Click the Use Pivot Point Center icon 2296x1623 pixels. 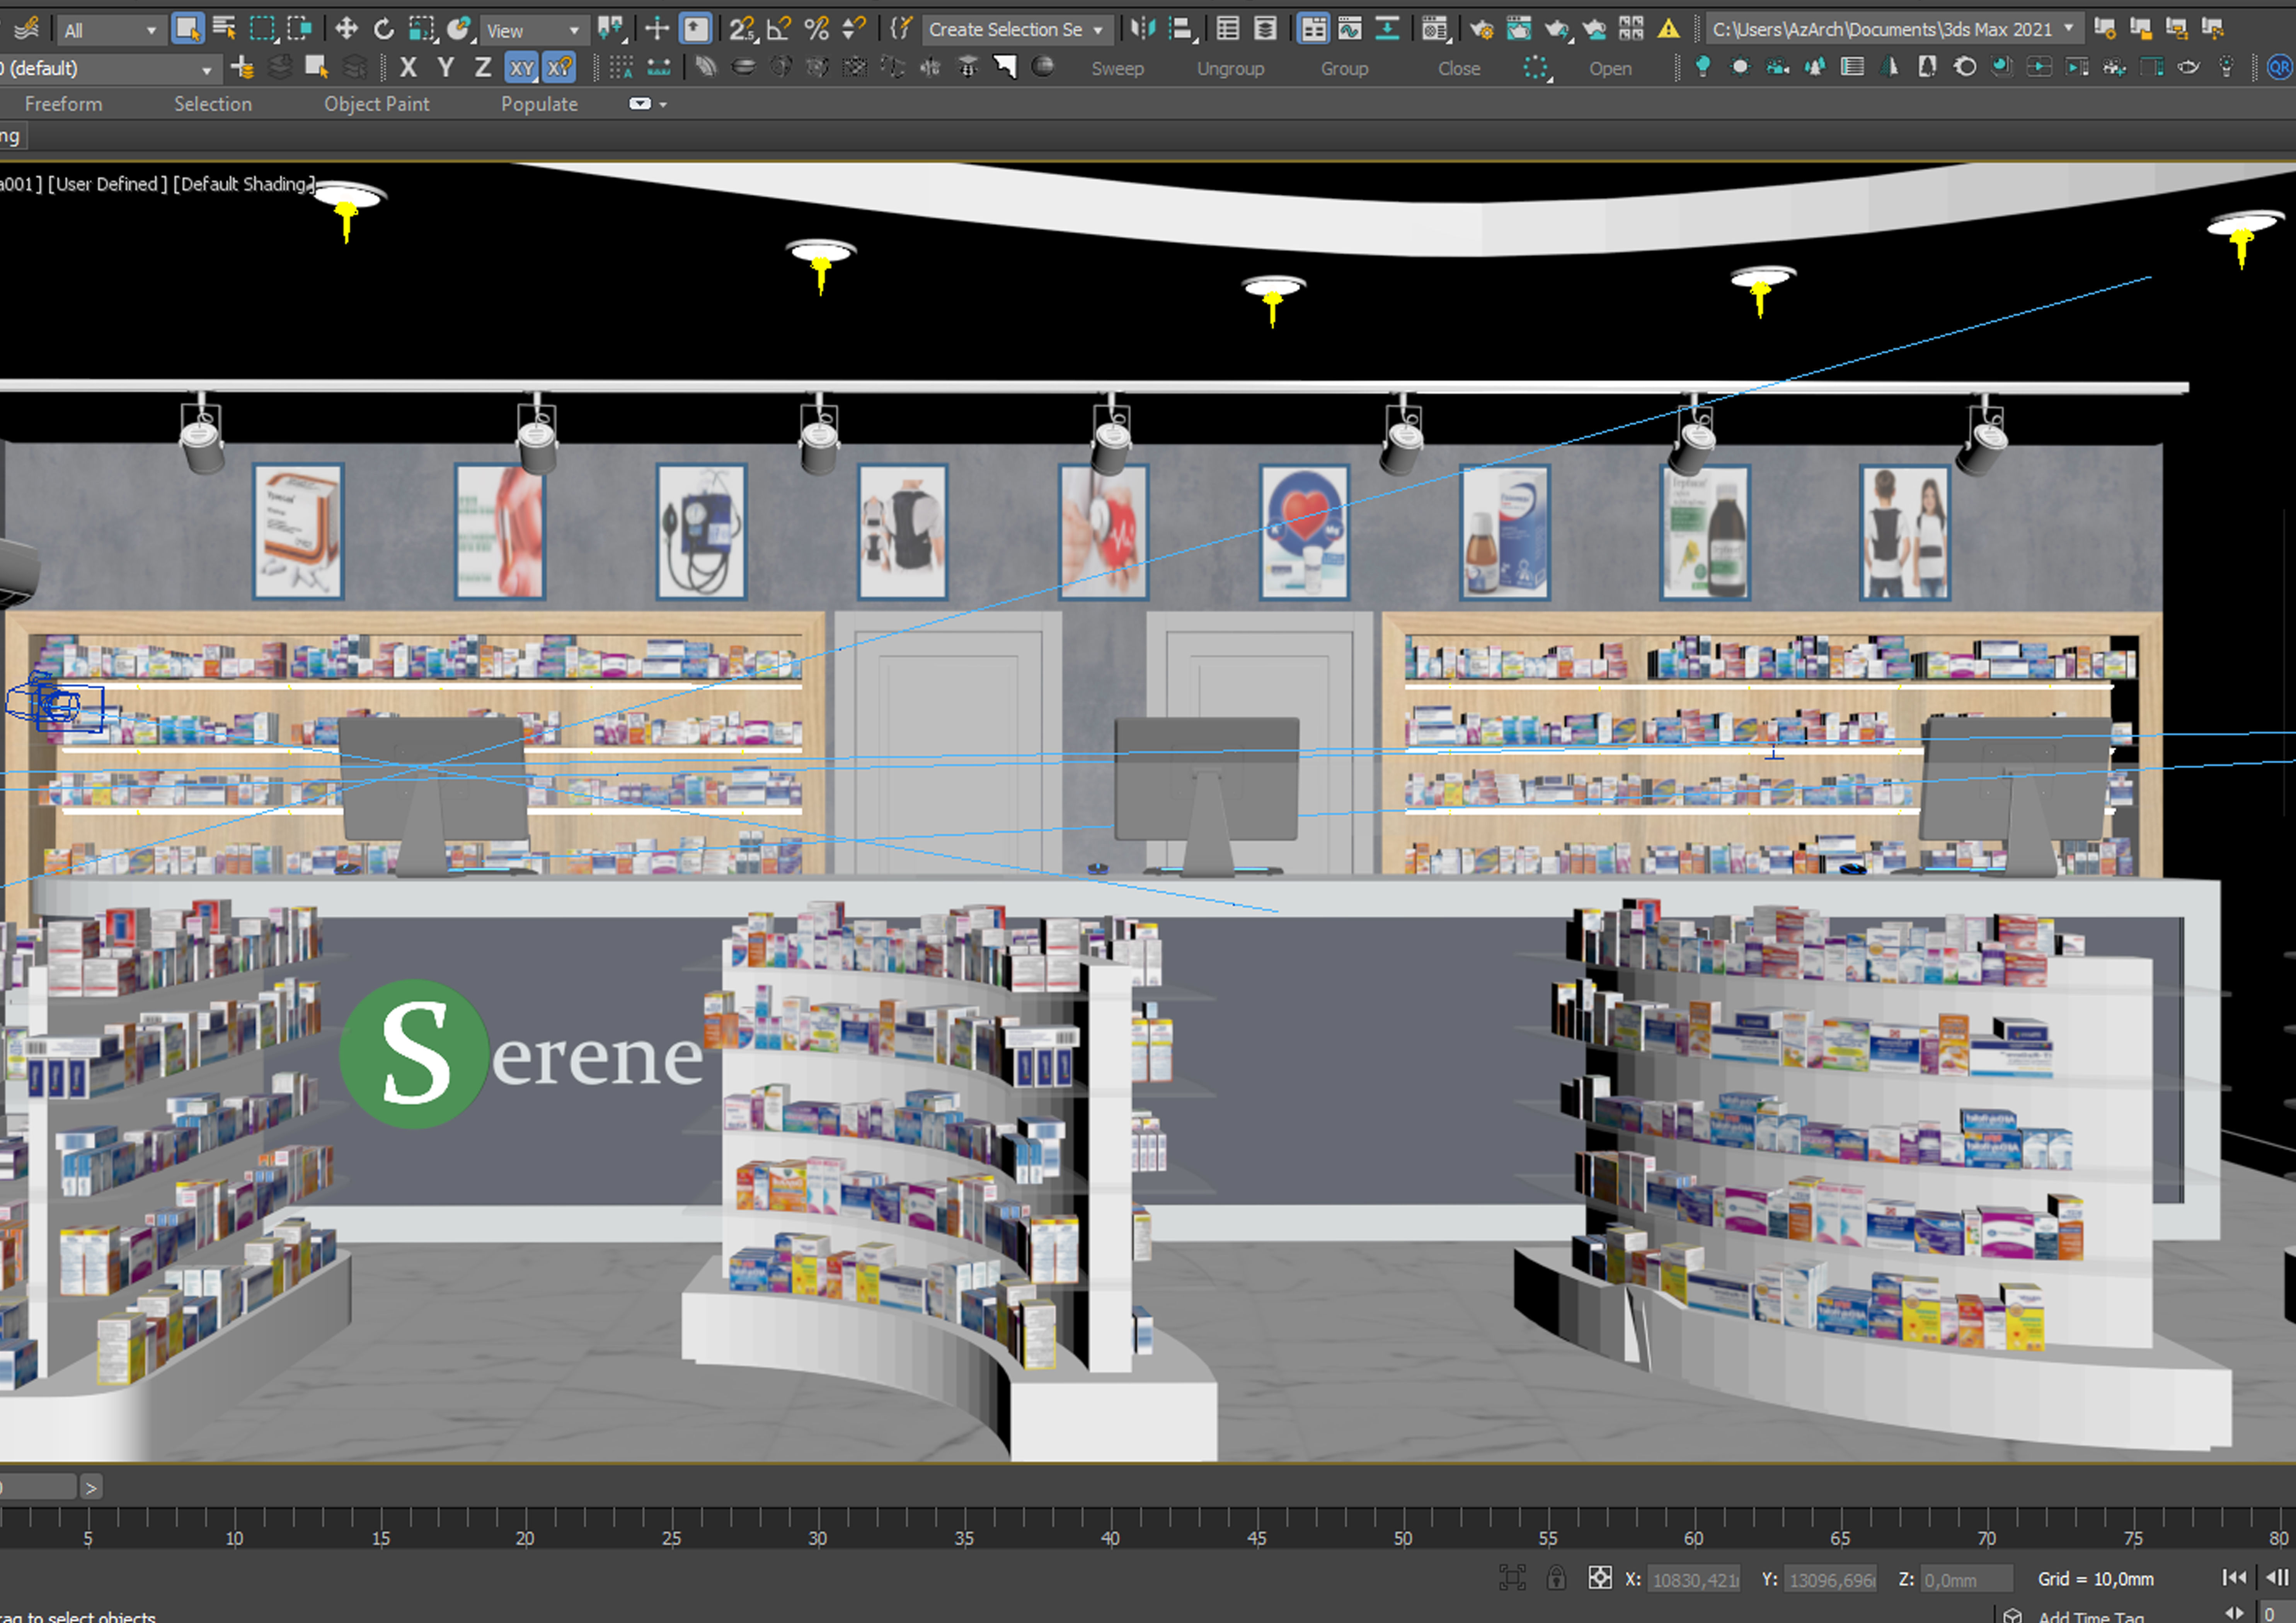pyautogui.click(x=611, y=29)
